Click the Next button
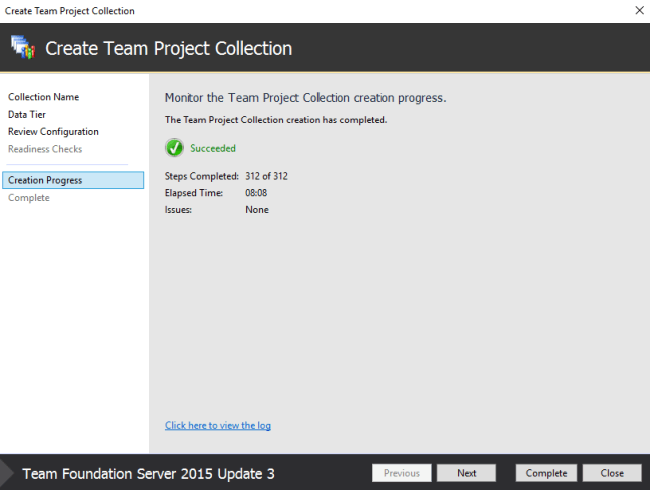Image resolution: width=650 pixels, height=490 pixels. [466, 473]
